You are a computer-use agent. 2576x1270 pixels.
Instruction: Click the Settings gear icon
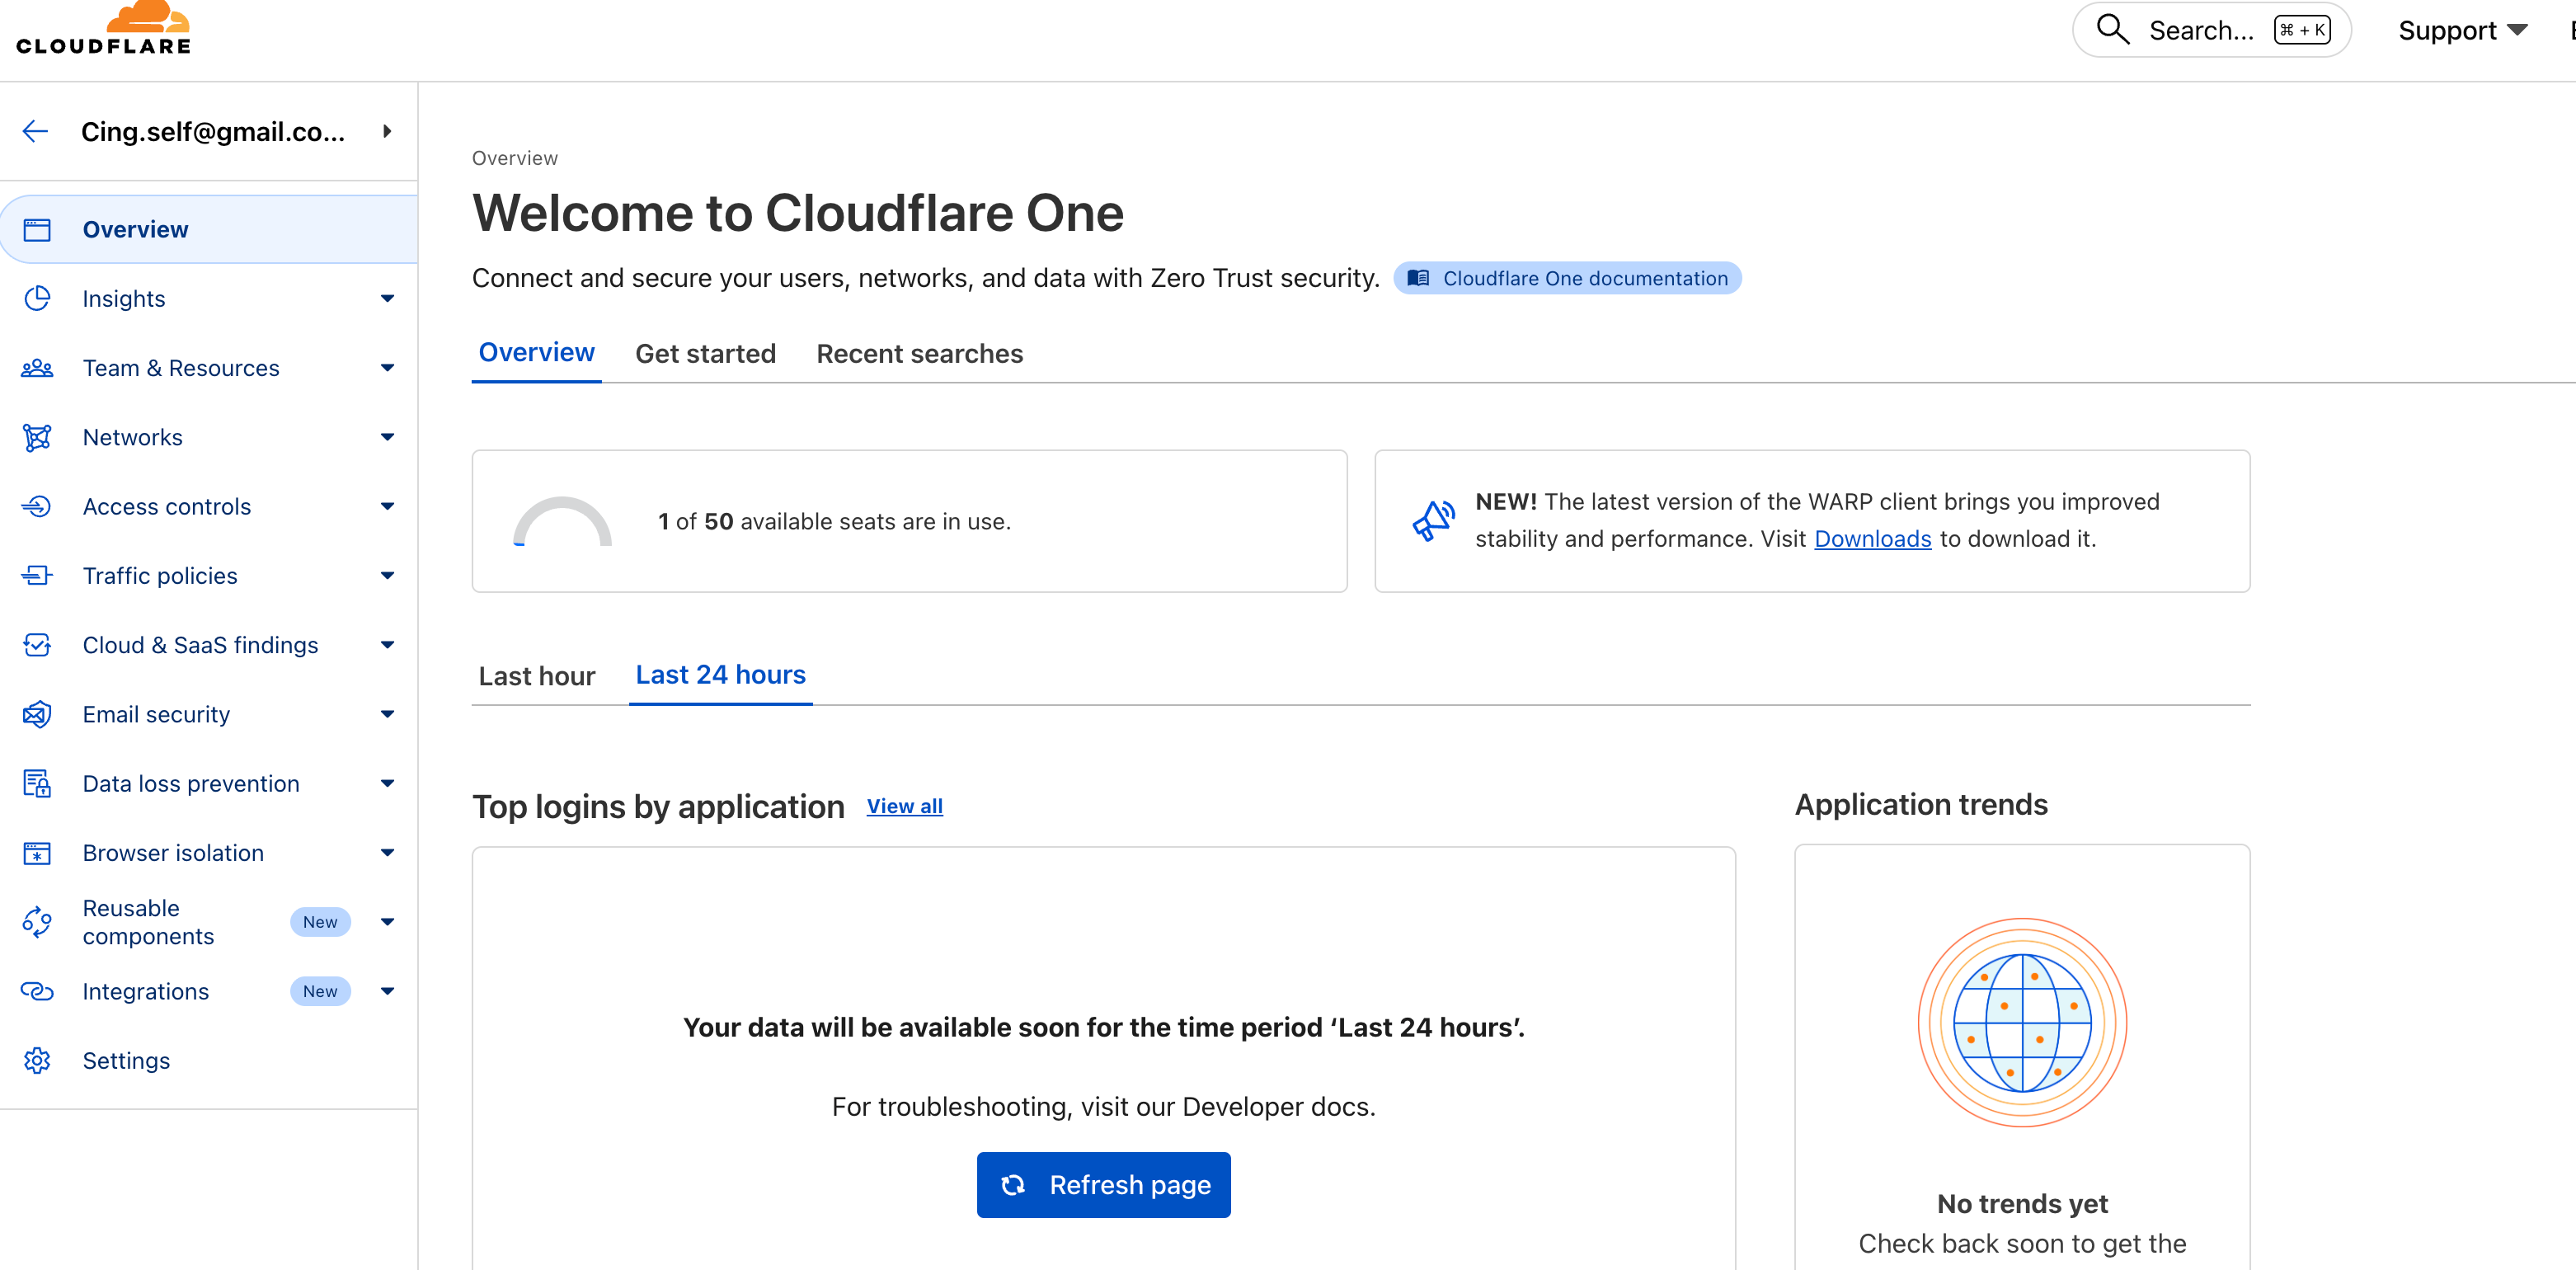[37, 1060]
